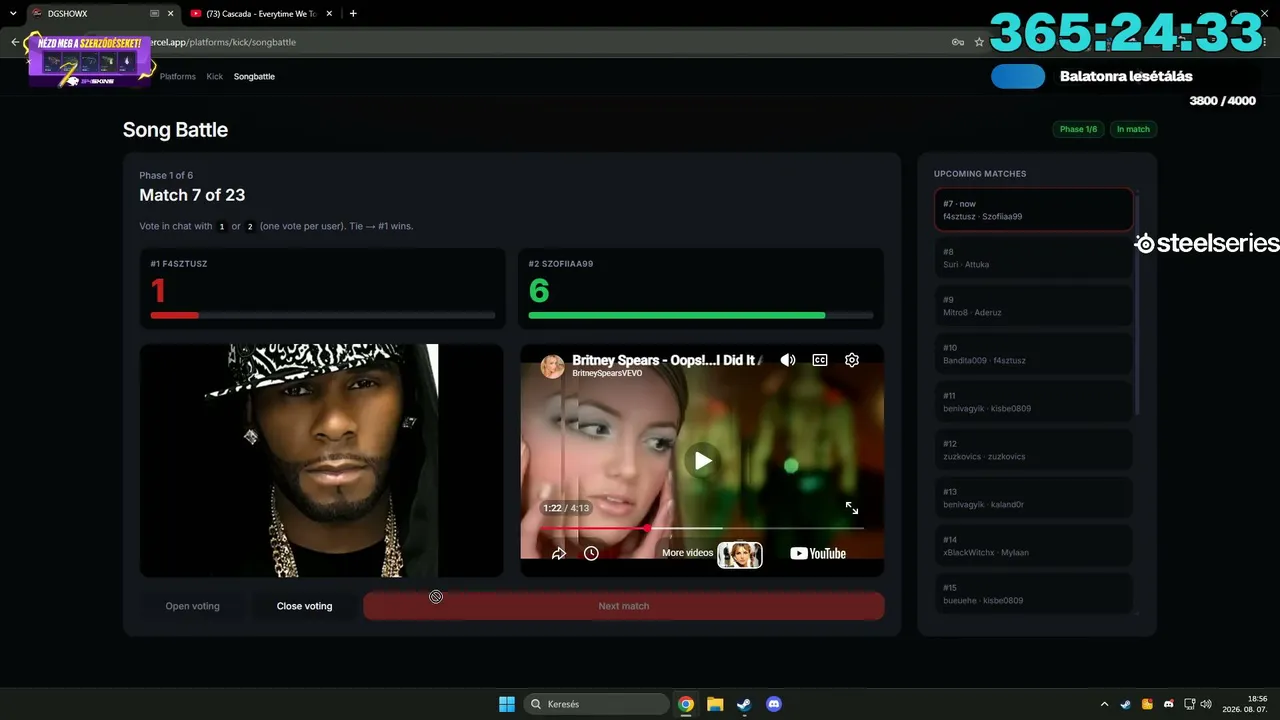Open Steam from the taskbar
This screenshot has height=720, width=1280.
744,704
